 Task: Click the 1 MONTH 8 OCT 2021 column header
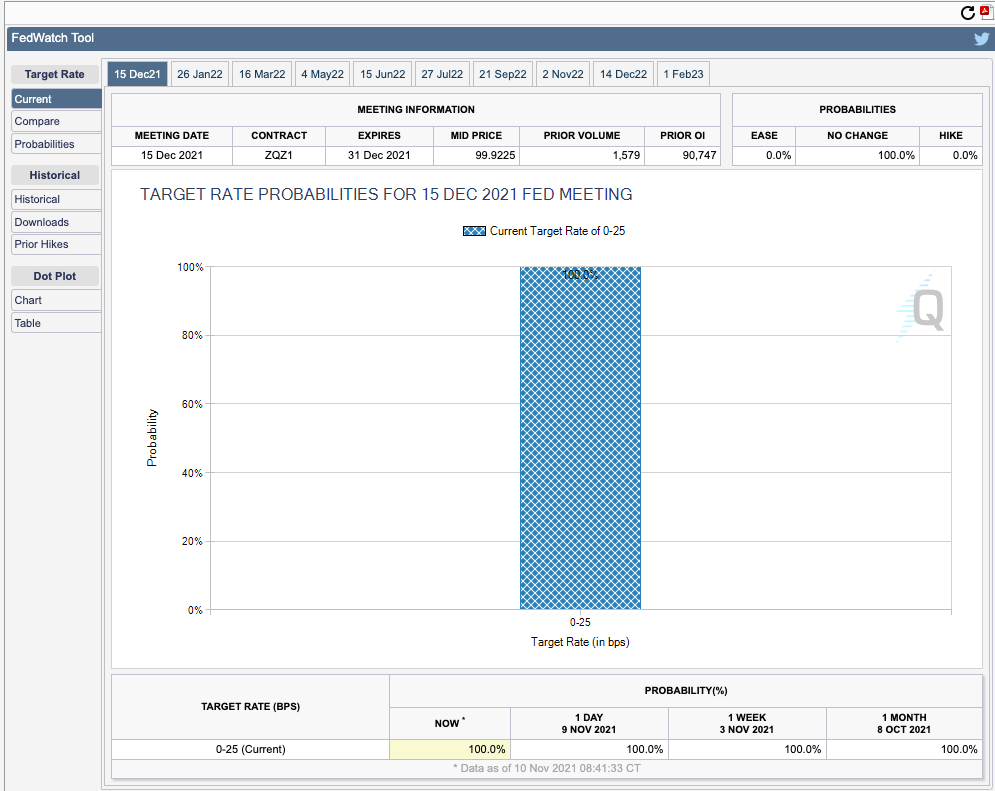904,723
